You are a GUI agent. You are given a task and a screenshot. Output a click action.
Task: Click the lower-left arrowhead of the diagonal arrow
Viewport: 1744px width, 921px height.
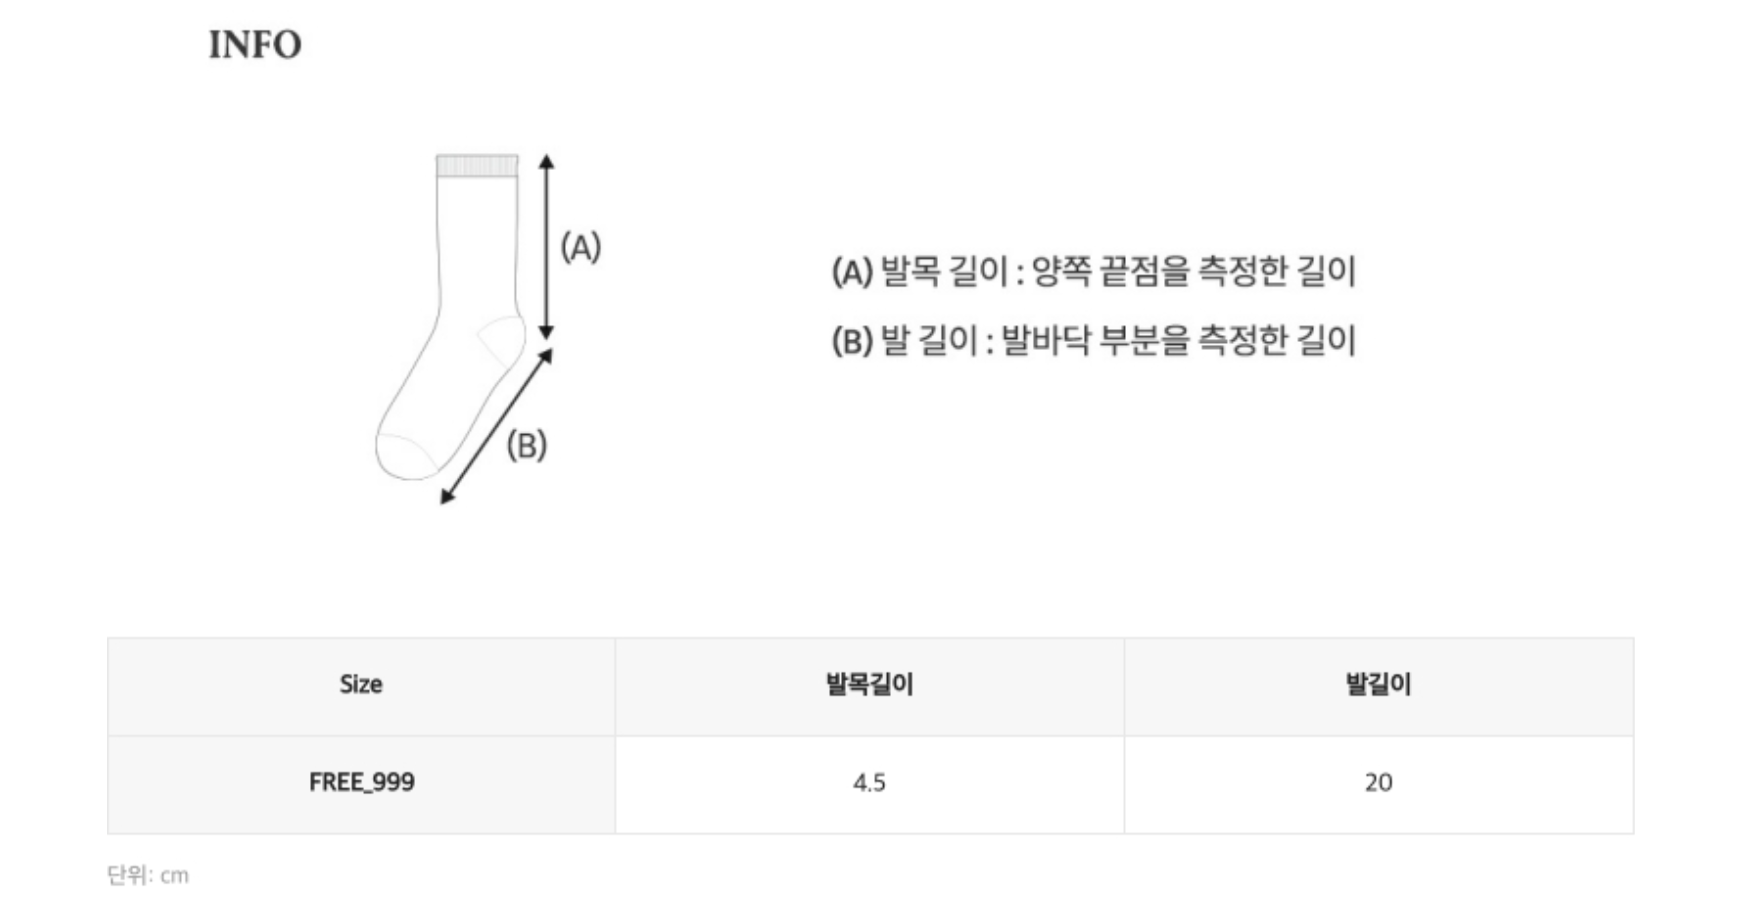click(x=447, y=496)
